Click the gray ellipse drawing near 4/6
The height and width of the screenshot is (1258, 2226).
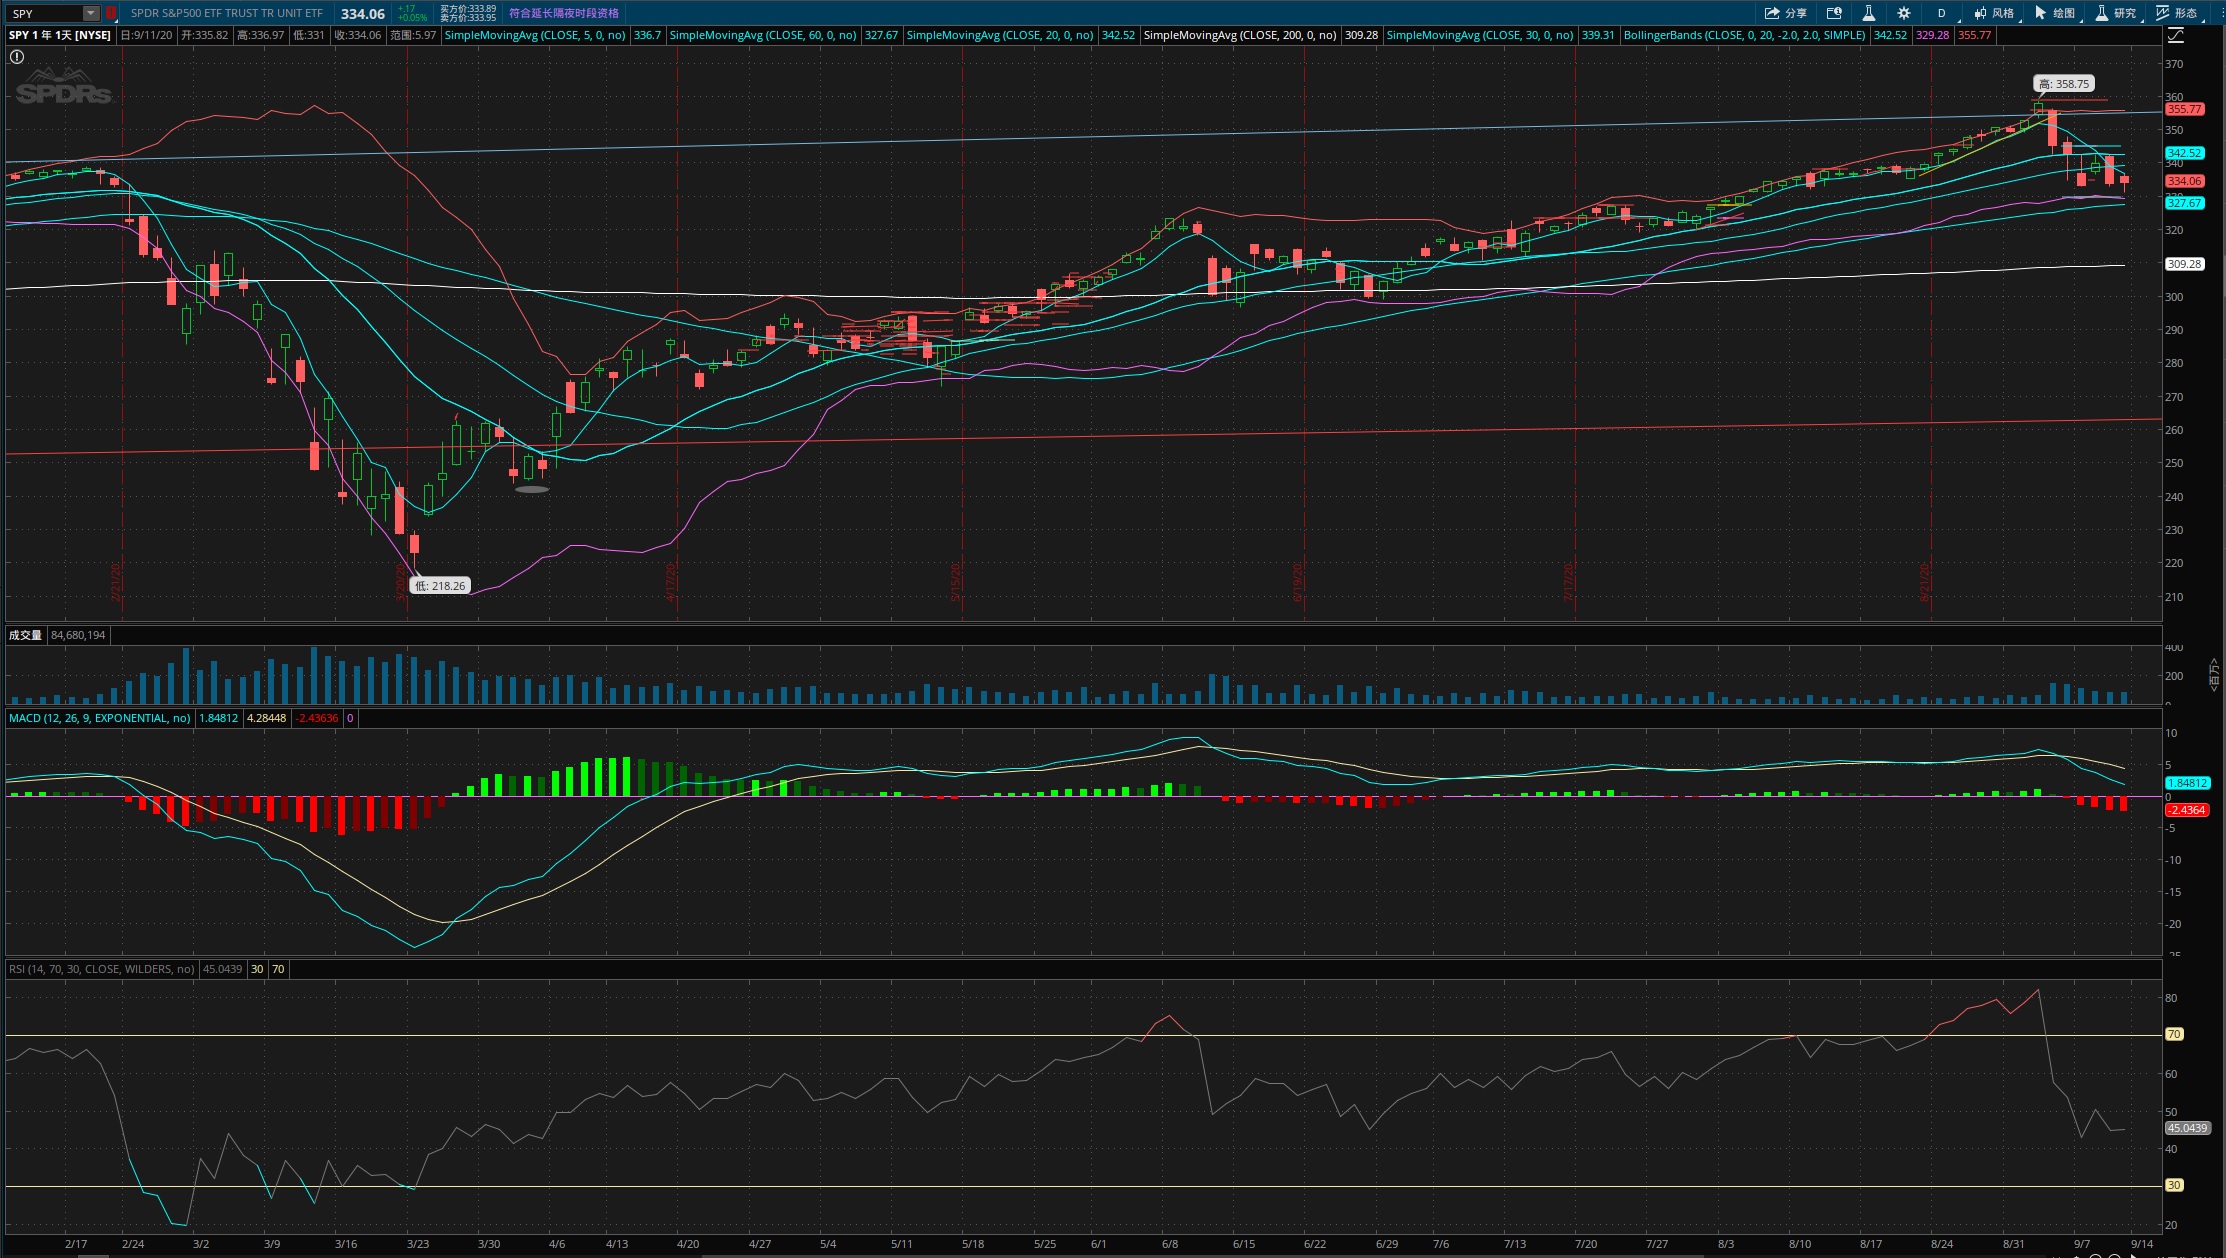pyautogui.click(x=531, y=490)
